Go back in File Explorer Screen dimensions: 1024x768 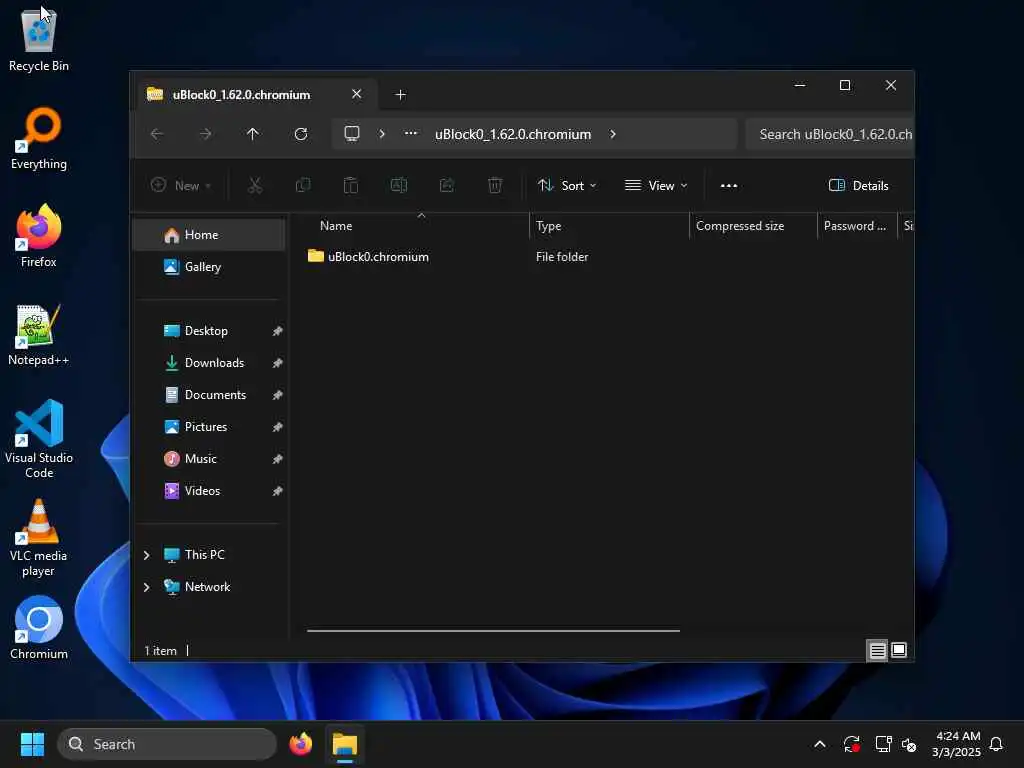point(157,134)
